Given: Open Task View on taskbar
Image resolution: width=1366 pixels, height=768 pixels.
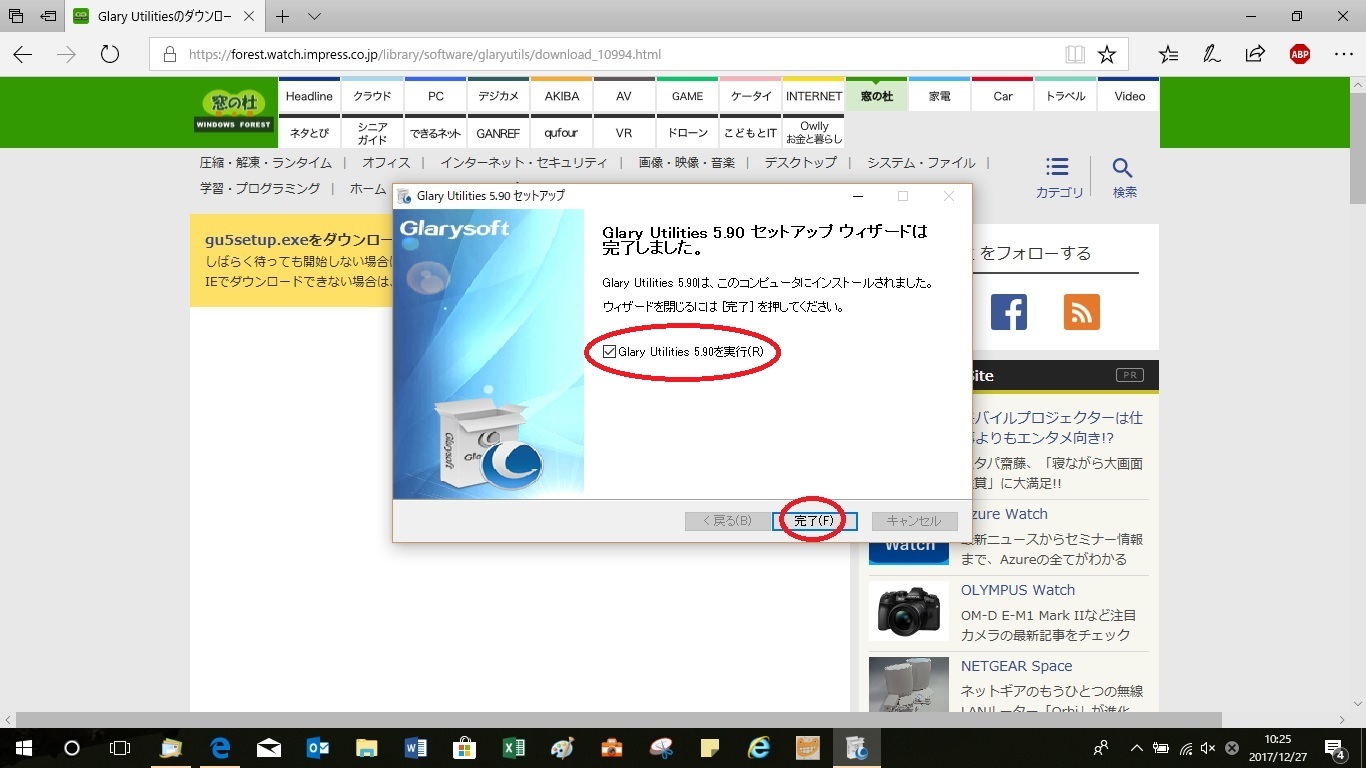Looking at the screenshot, I should [120, 748].
